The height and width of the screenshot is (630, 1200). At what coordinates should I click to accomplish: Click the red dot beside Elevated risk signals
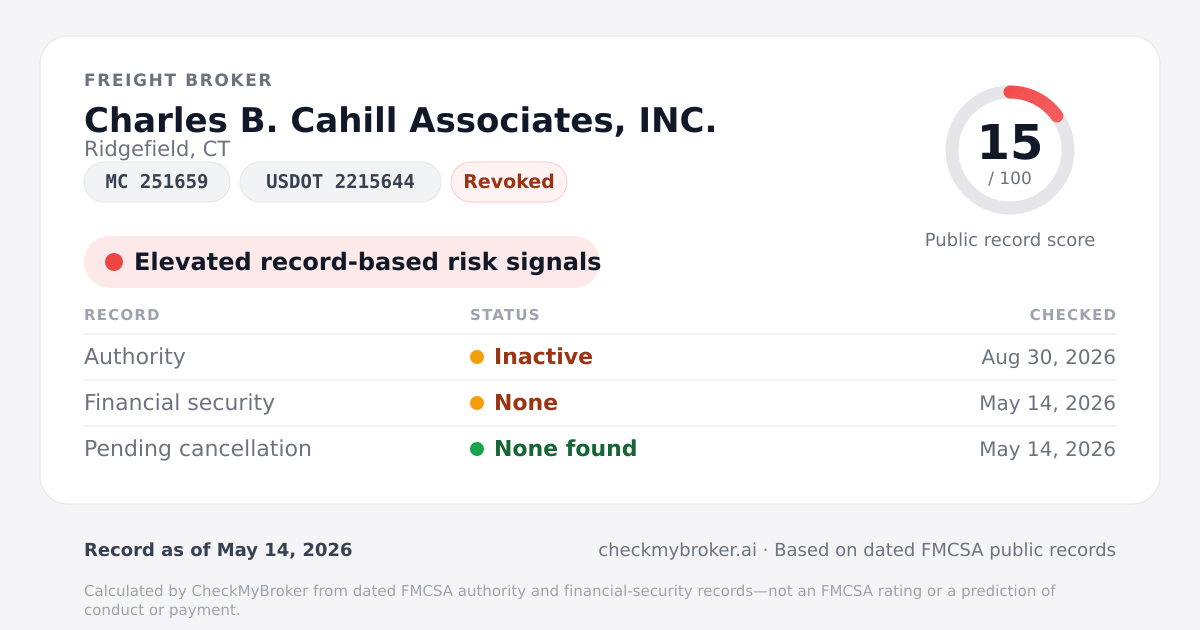pyautogui.click(x=114, y=262)
